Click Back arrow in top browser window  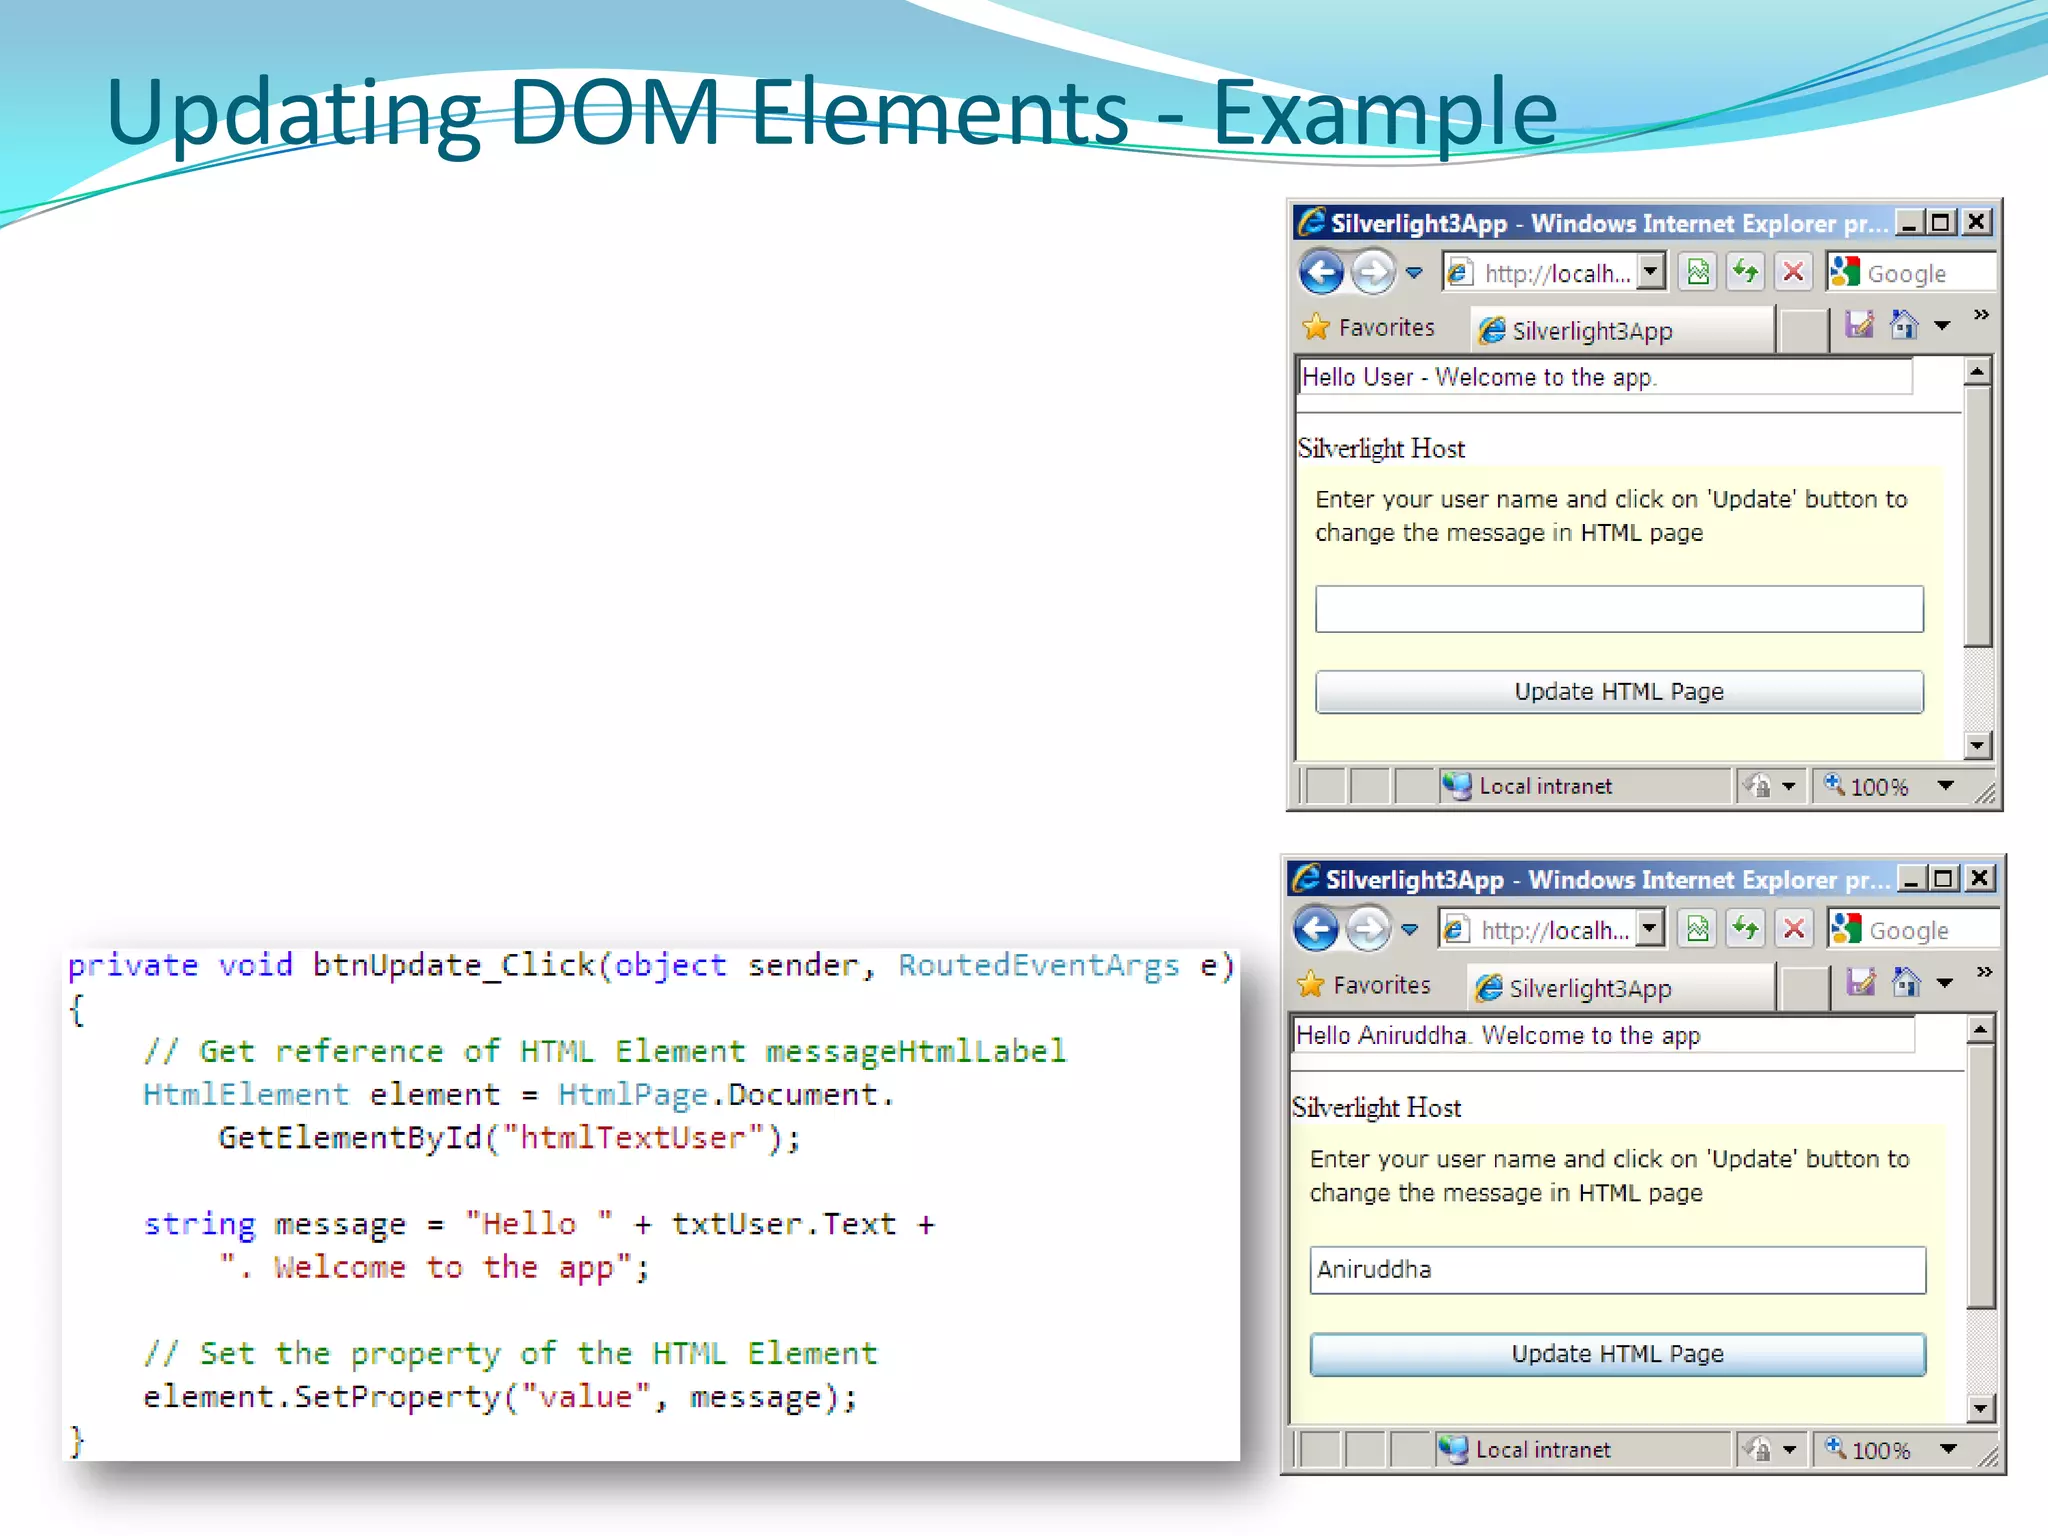pyautogui.click(x=1321, y=272)
